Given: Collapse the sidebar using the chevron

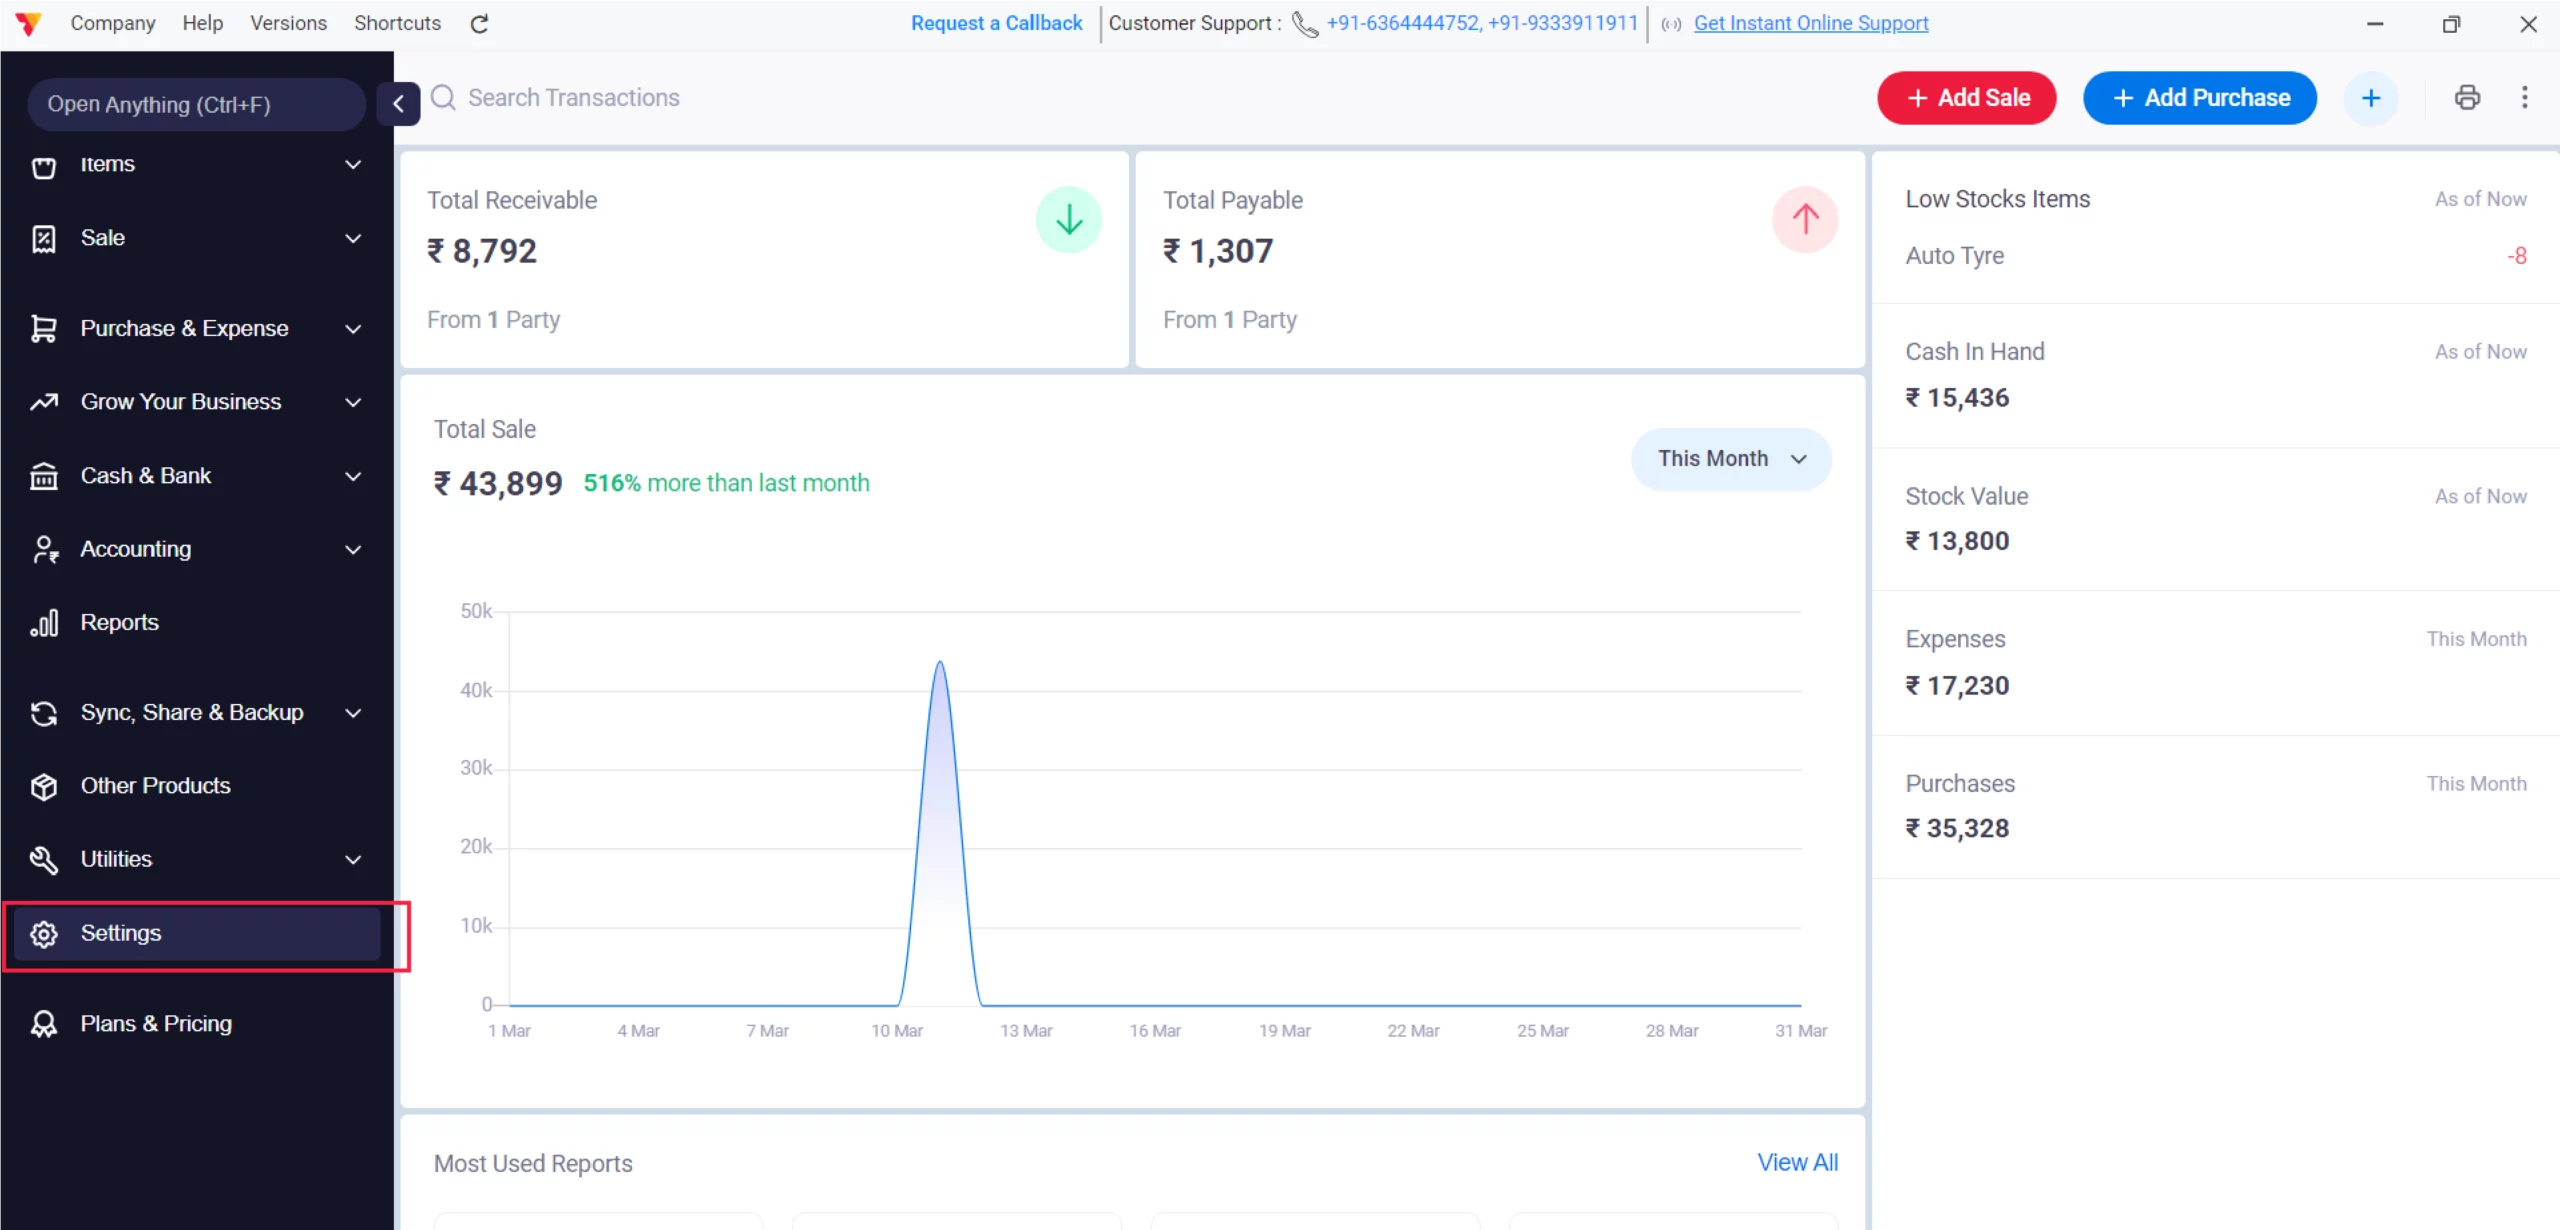Looking at the screenshot, I should [398, 103].
